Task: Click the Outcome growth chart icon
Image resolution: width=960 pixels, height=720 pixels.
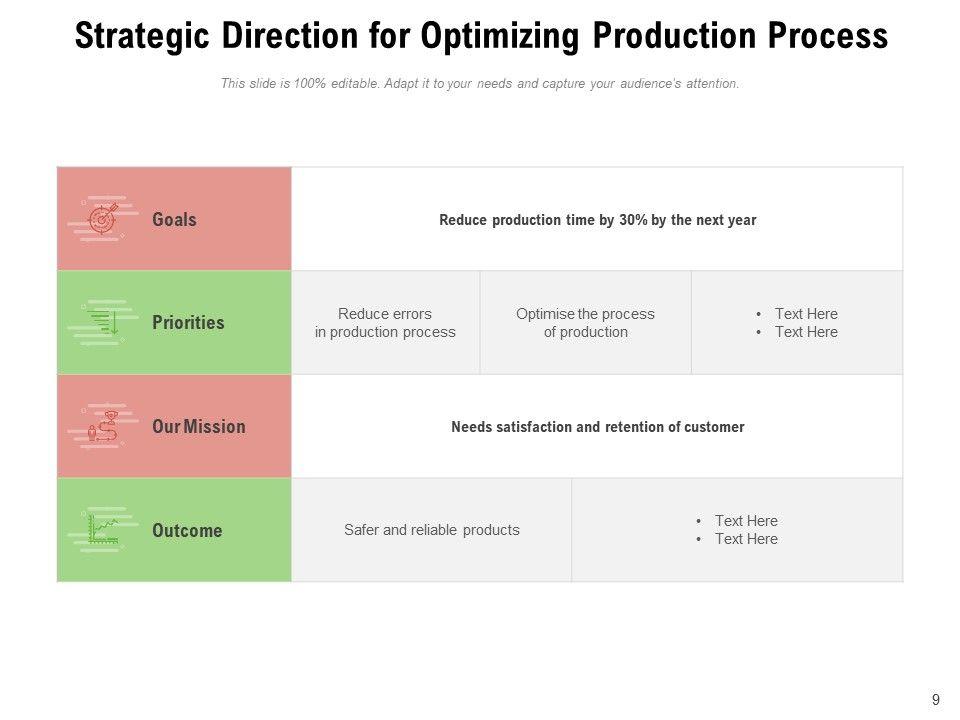Action: coord(103,530)
